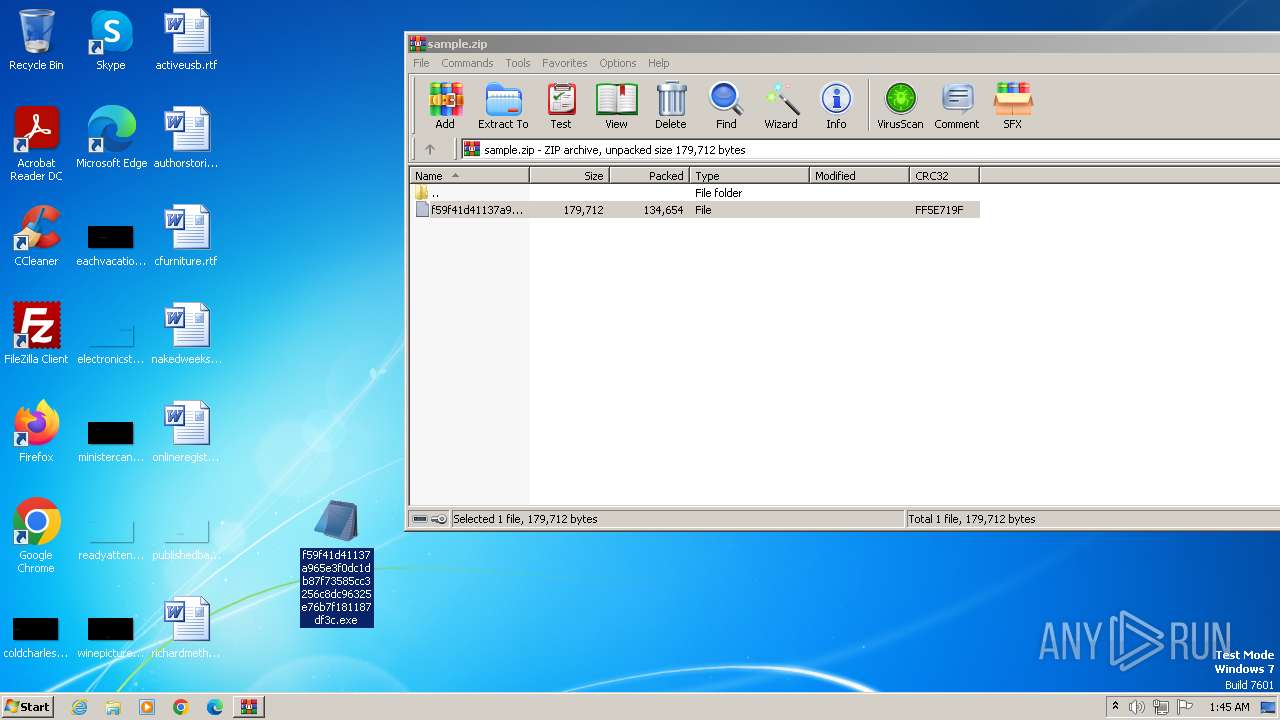
Task: Select activeusb.rtf desktop file
Action: pyautogui.click(x=186, y=40)
